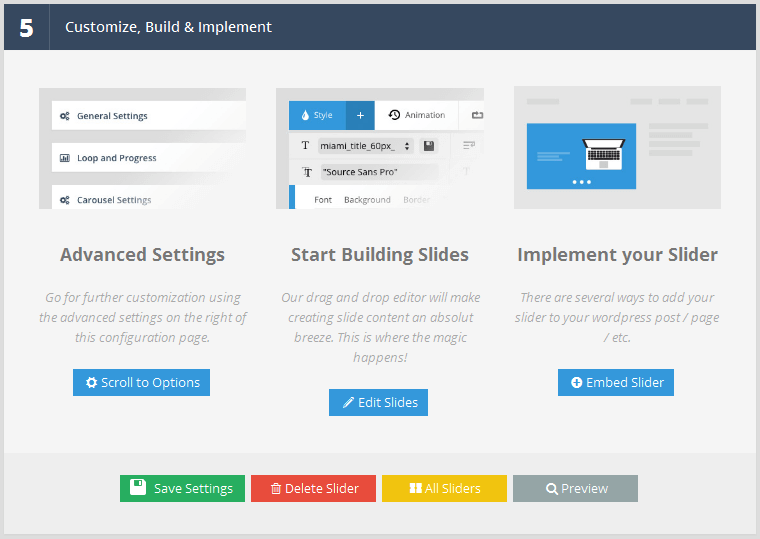760x539 pixels.
Task: Click the floppy disk save style icon
Action: (429, 146)
